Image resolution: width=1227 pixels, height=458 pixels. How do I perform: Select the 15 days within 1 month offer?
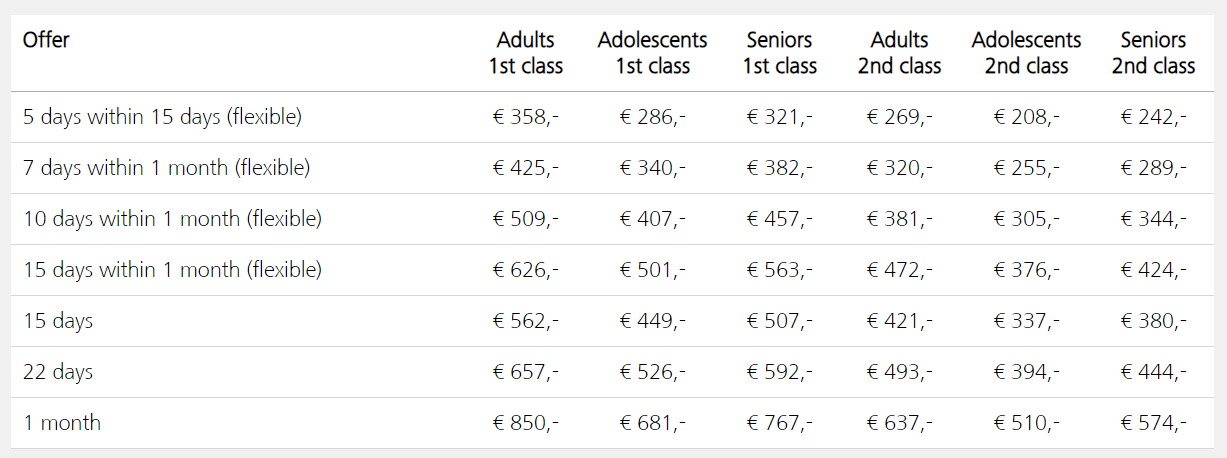(172, 270)
